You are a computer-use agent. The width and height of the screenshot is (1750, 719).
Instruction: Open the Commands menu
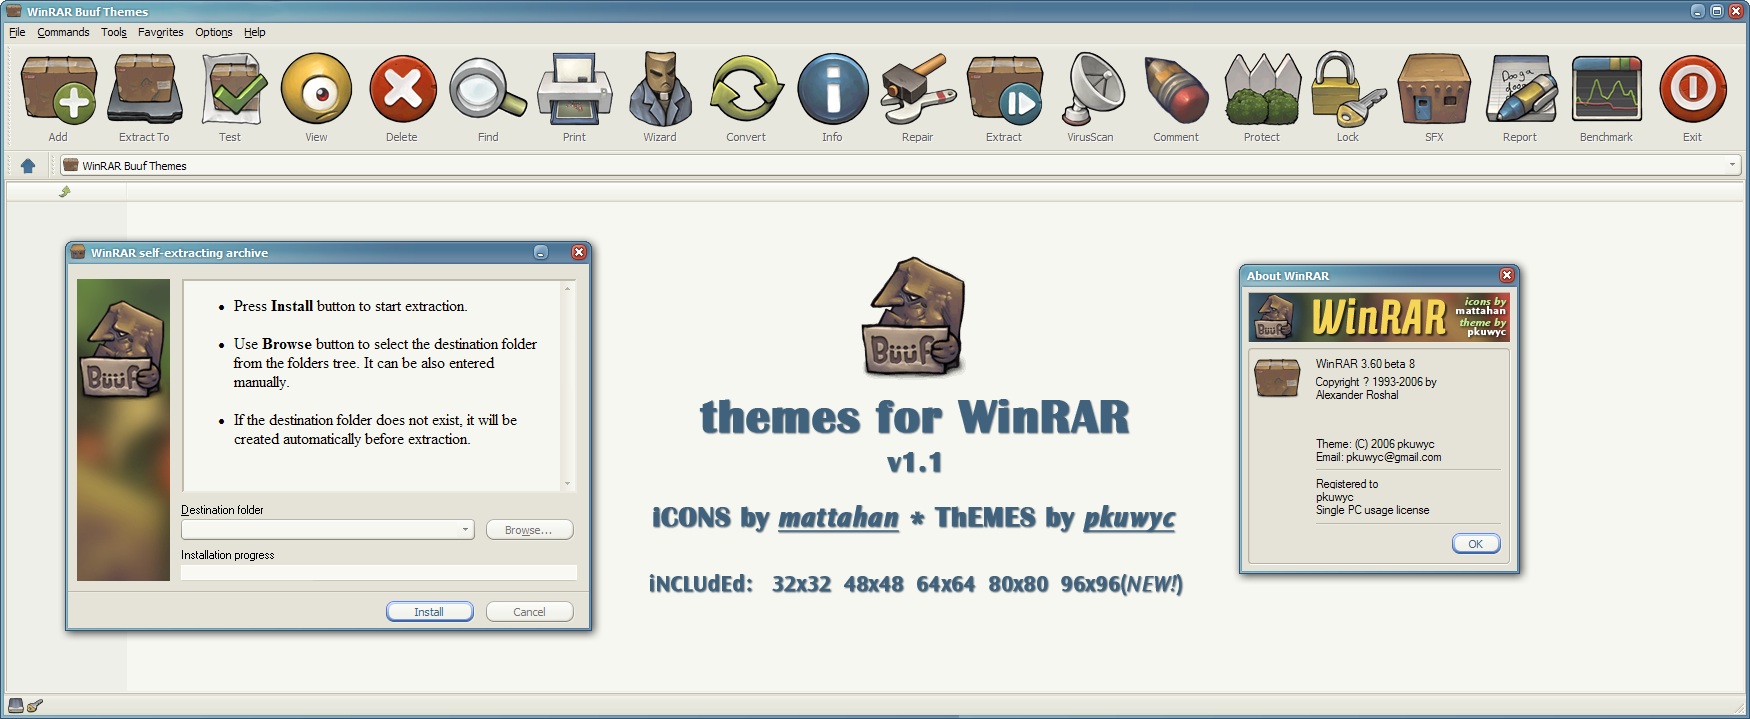[63, 32]
